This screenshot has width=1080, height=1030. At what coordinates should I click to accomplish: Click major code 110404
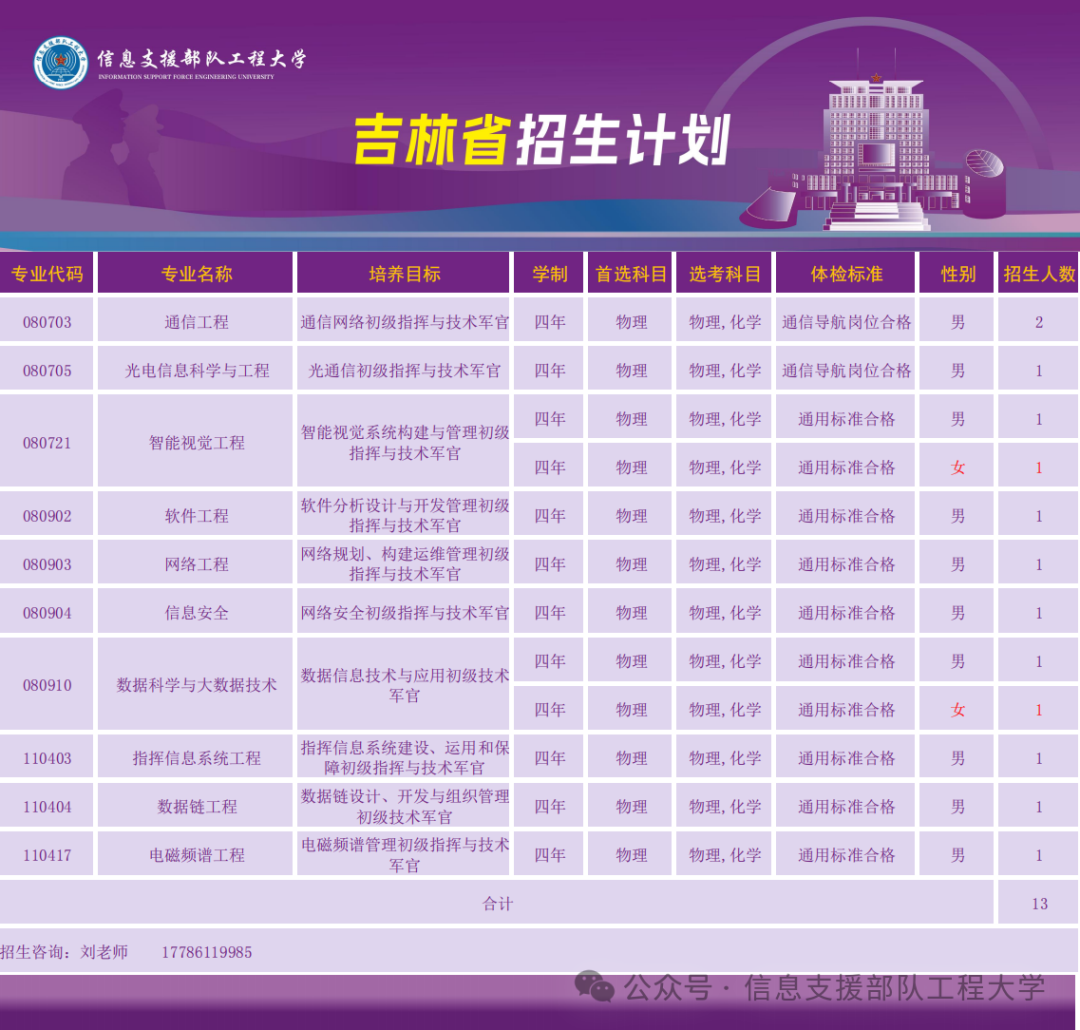point(47,807)
